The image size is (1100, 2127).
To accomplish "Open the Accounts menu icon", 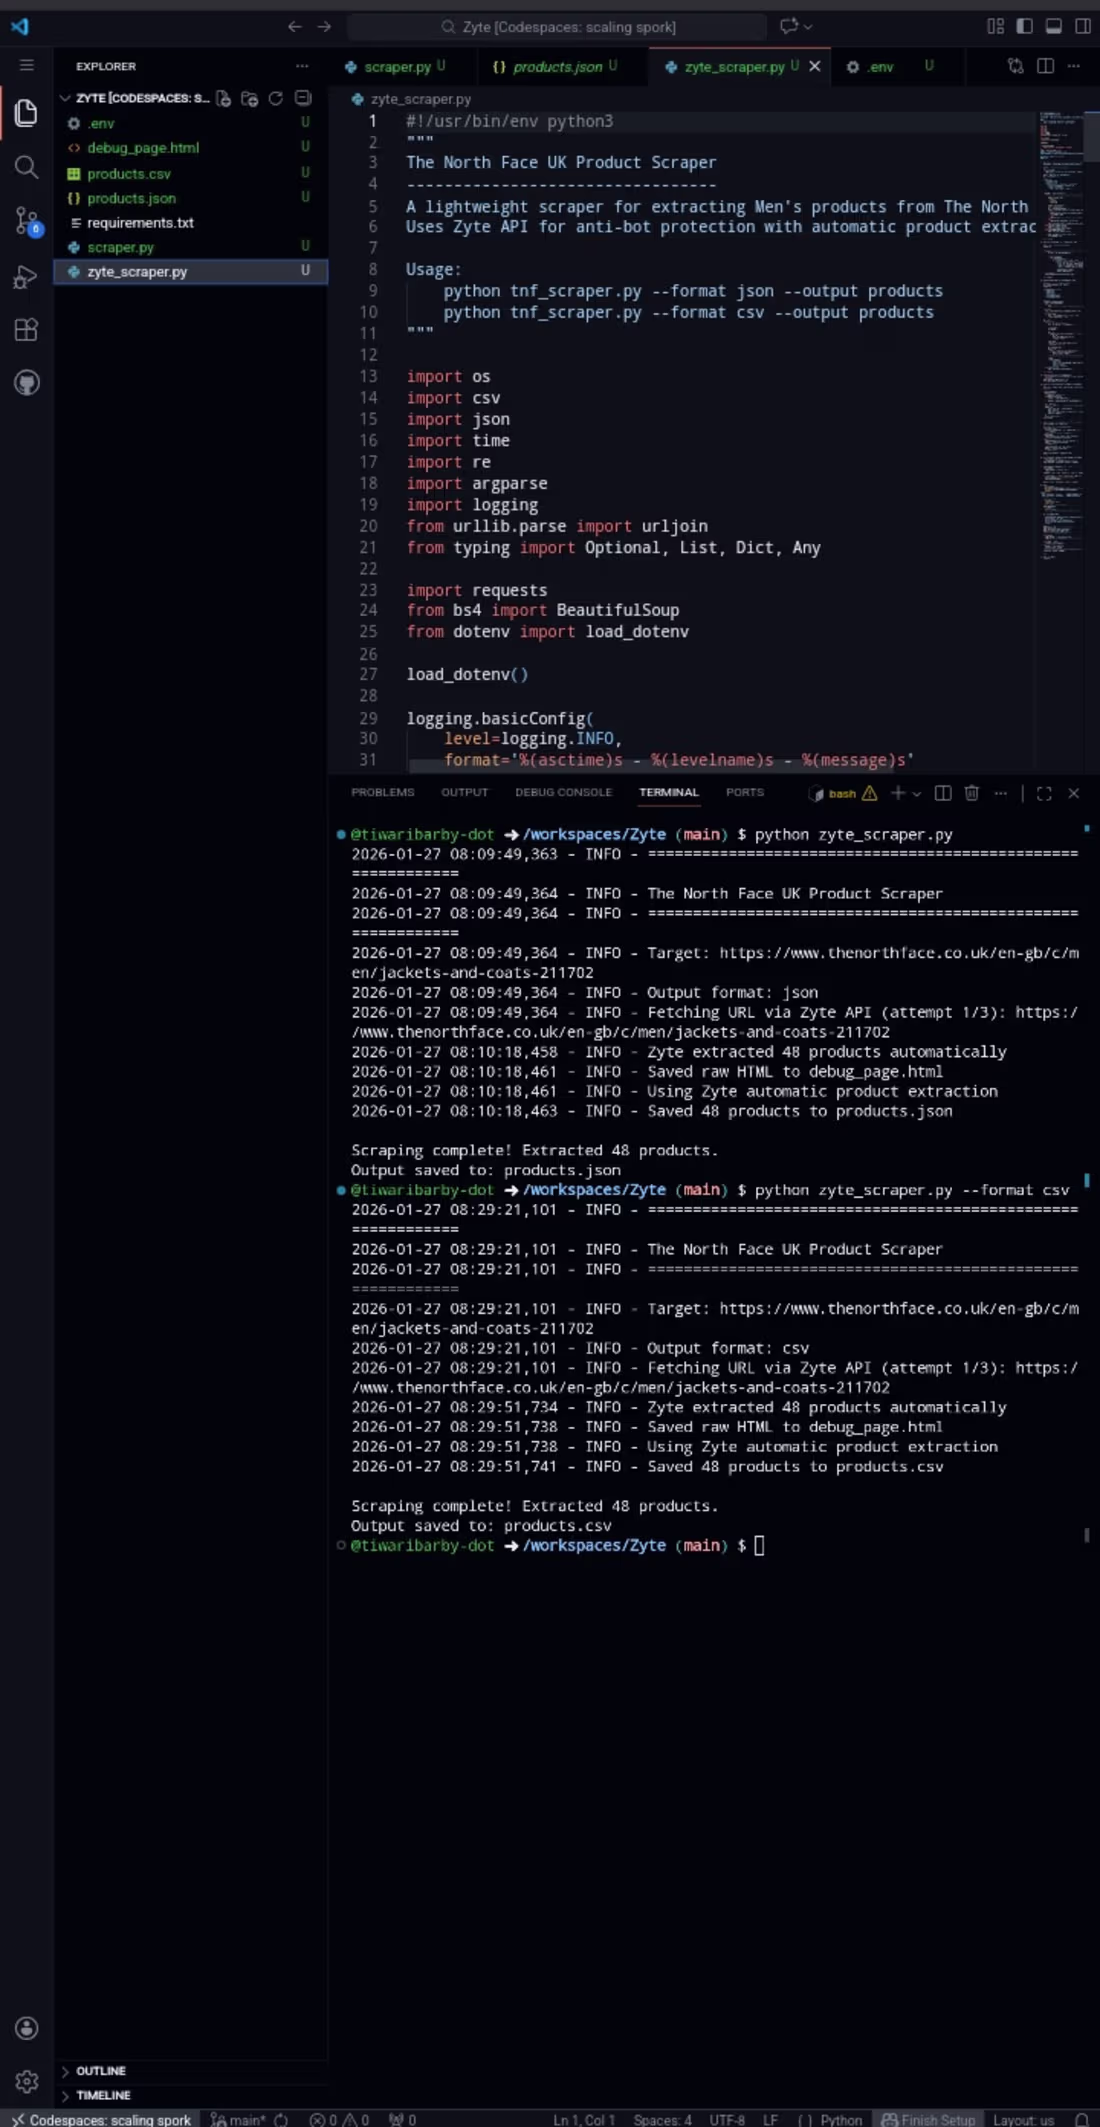I will (27, 2027).
